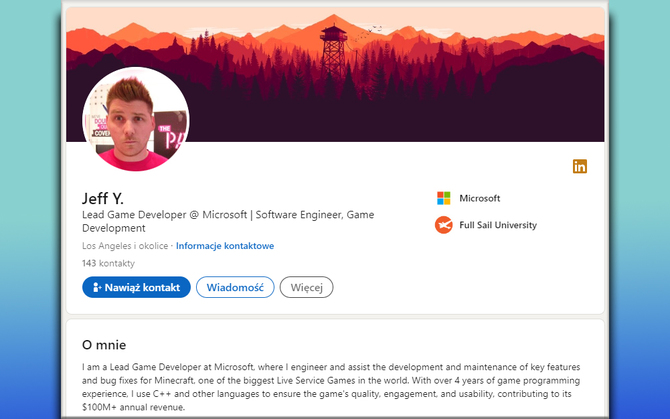The width and height of the screenshot is (670, 419).
Task: Click the LinkedIn logo icon
Action: click(580, 166)
